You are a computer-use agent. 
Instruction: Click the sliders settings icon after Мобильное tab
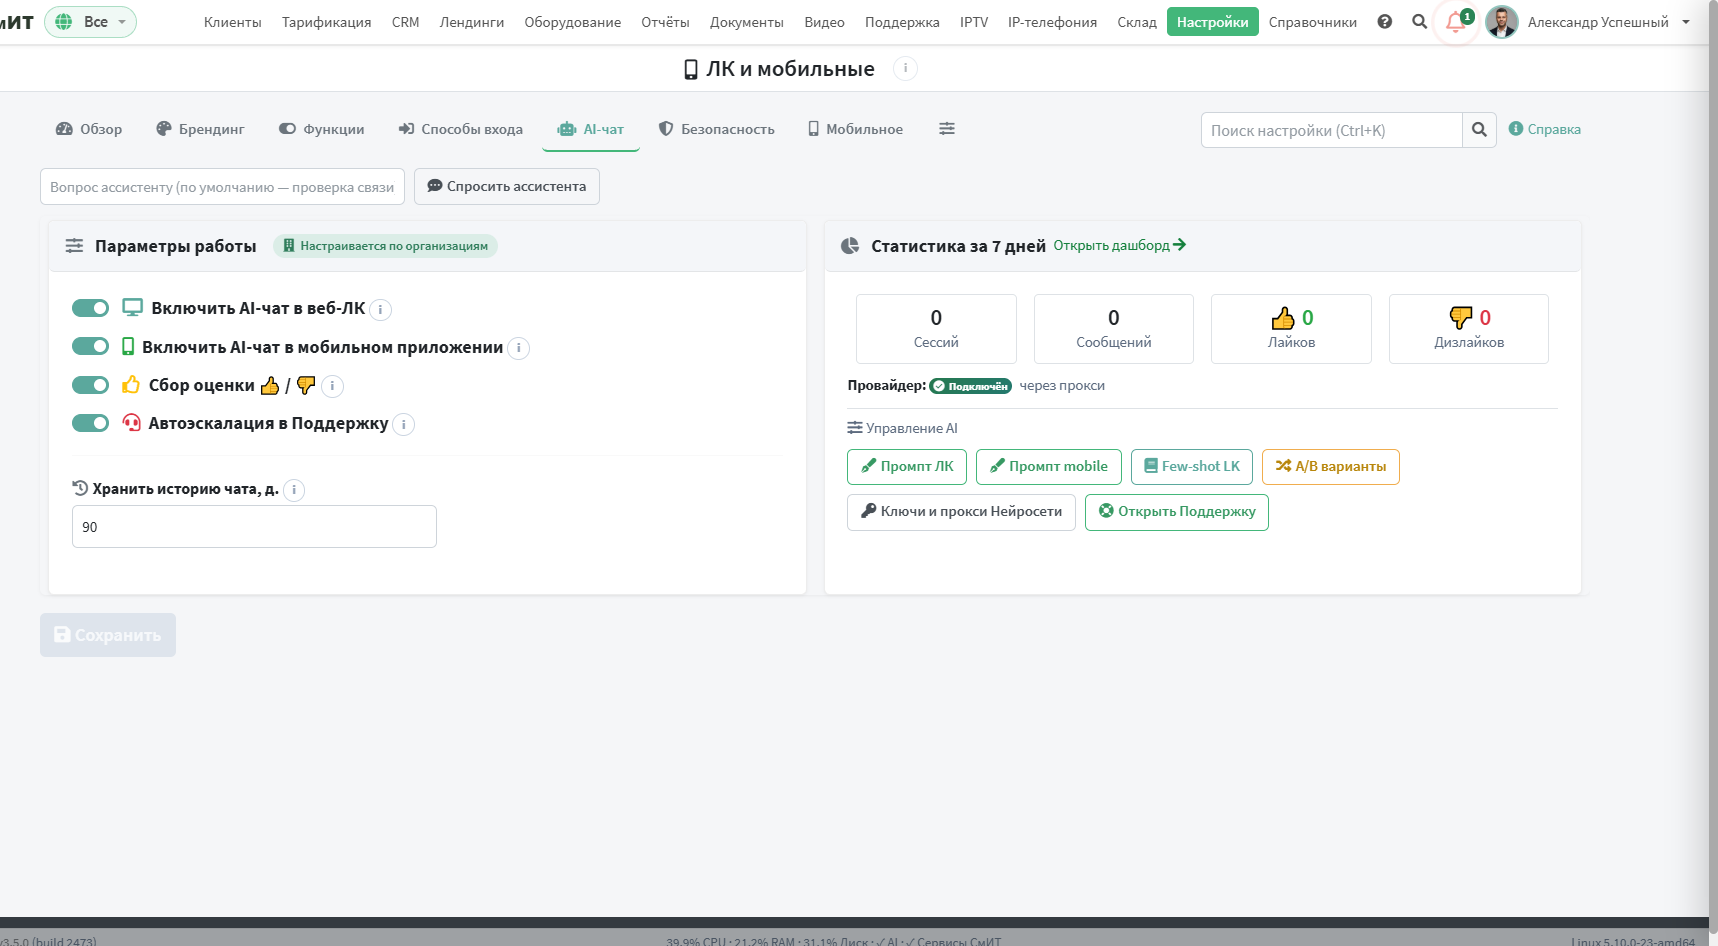[x=947, y=129]
